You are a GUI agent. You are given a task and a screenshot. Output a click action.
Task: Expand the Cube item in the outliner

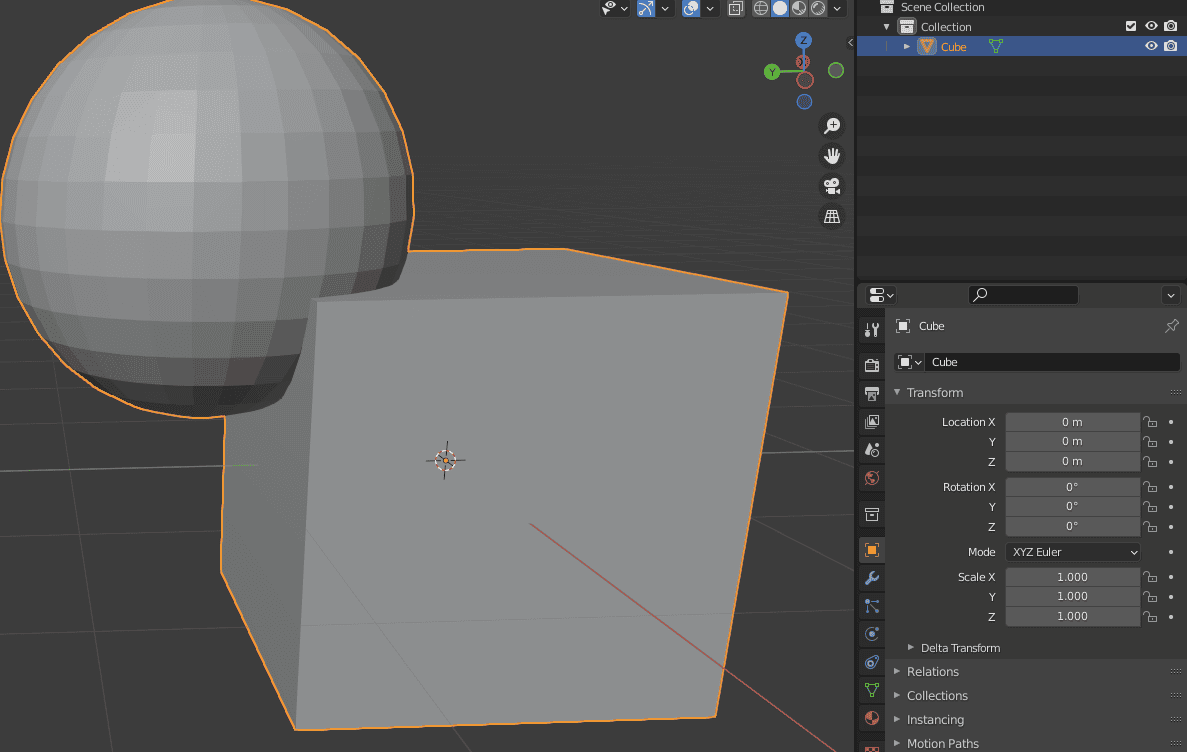coord(906,46)
